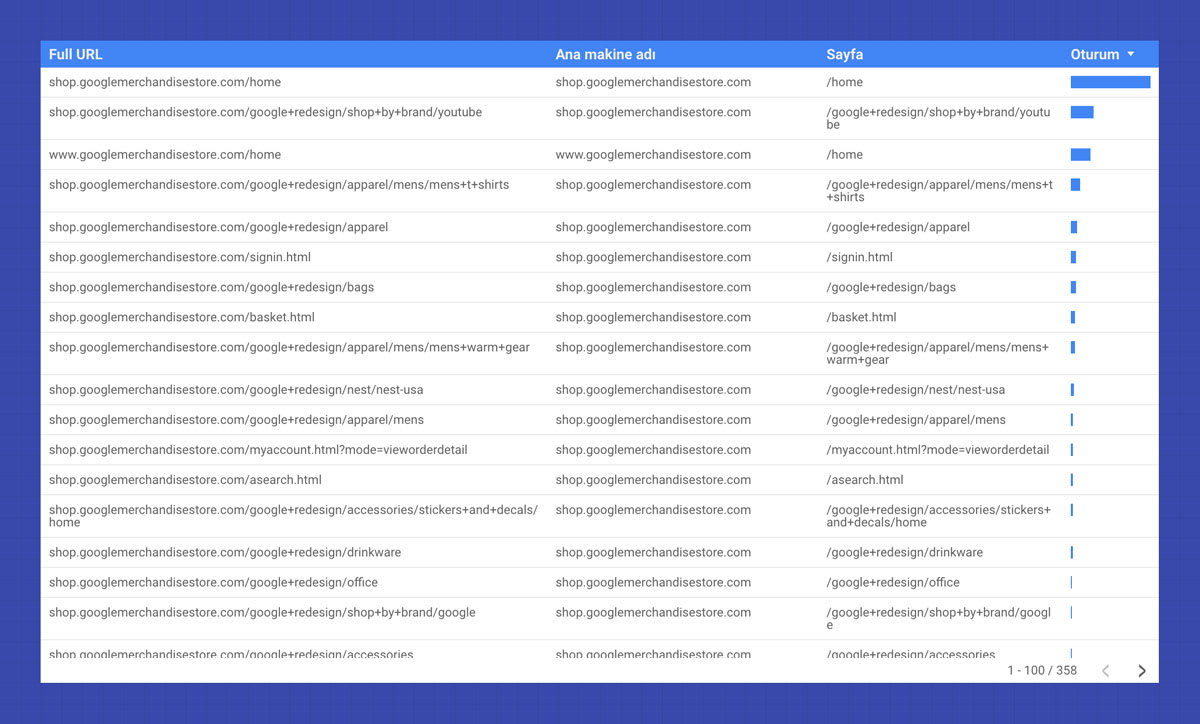The image size is (1200, 724).
Task: Select Full URL ending google+redesign/apparel
Action: click(218, 227)
